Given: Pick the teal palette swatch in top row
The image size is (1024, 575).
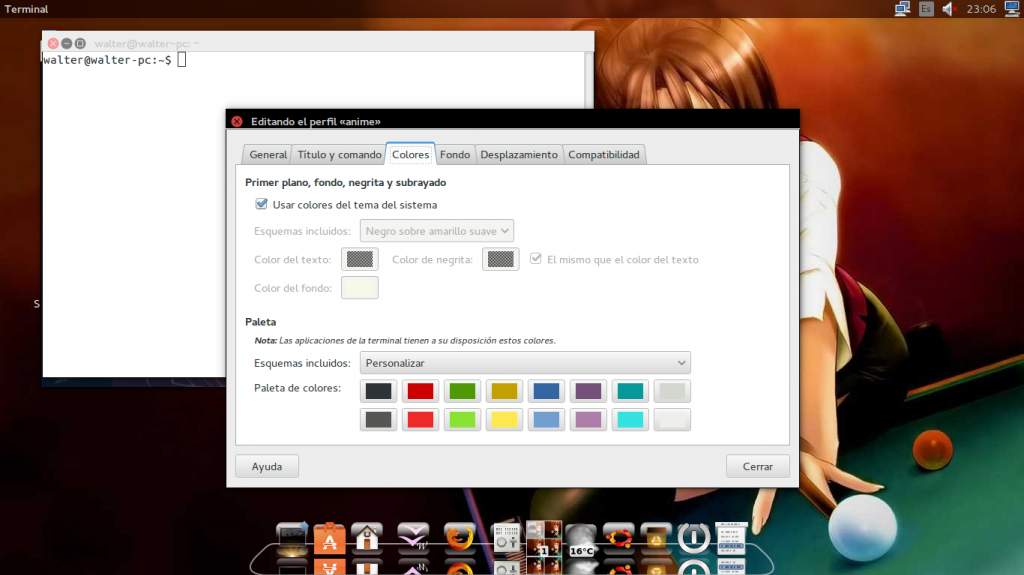Looking at the screenshot, I should pos(630,391).
